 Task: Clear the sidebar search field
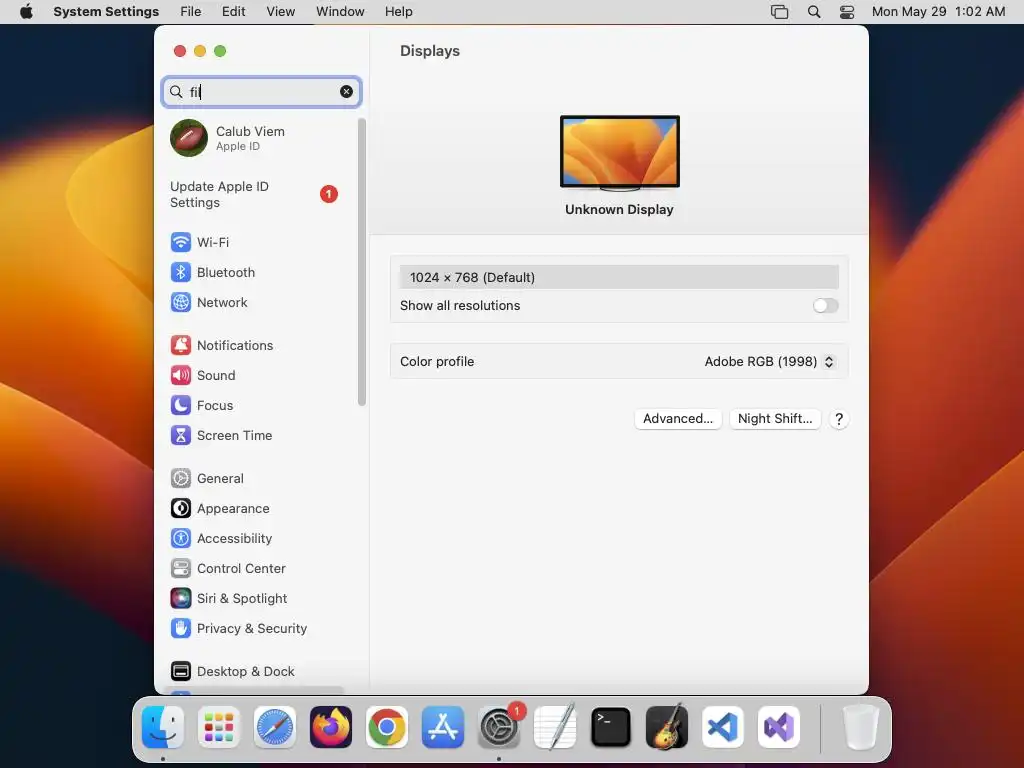click(346, 91)
